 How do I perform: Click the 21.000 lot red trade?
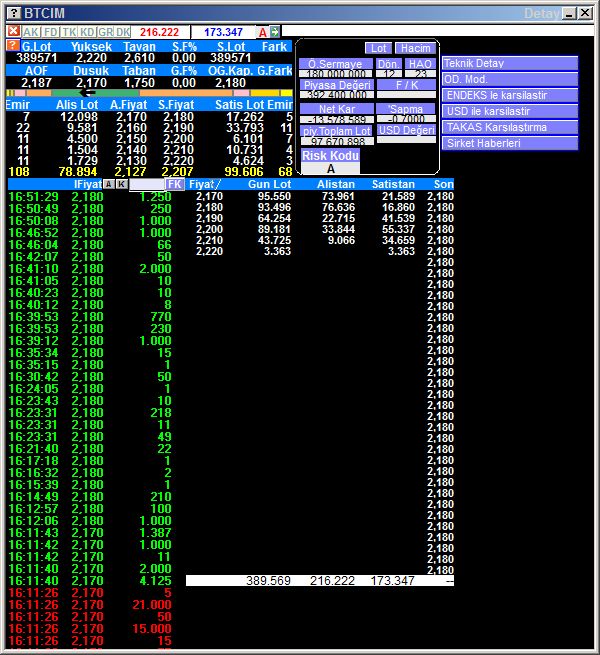coord(90,604)
